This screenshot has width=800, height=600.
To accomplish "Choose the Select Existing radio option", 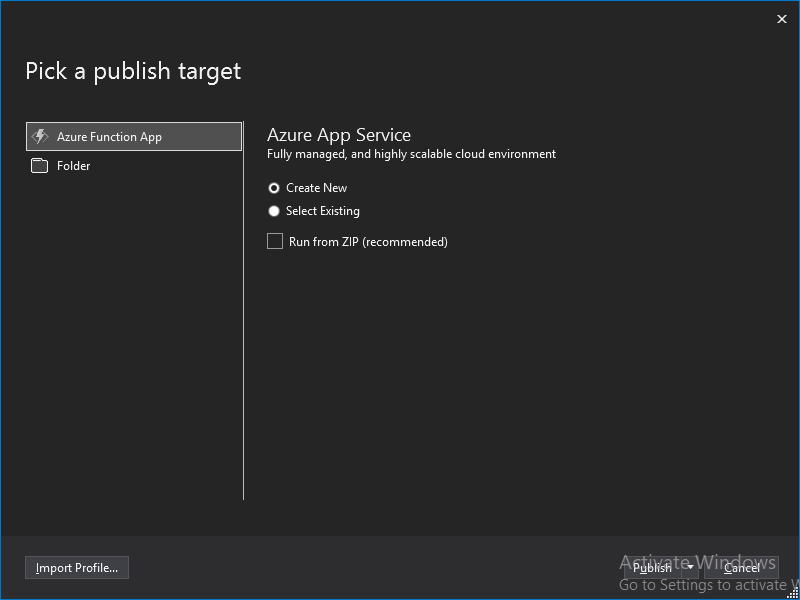I will click(274, 211).
